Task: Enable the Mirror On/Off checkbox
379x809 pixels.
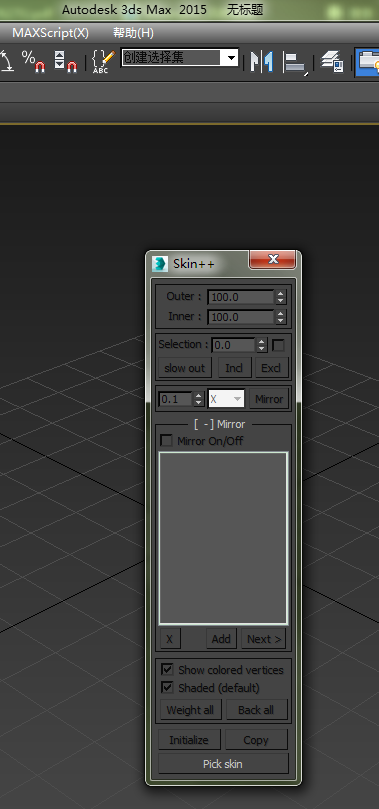Action: pyautogui.click(x=166, y=441)
